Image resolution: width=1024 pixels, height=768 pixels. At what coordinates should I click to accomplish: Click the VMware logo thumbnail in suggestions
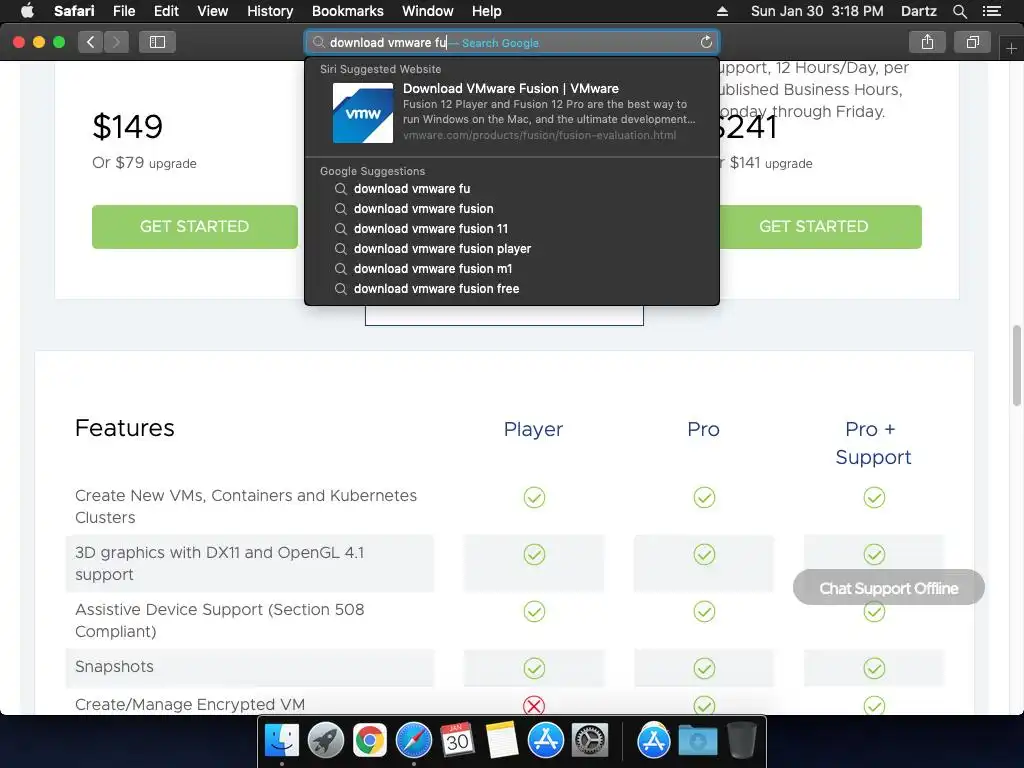coord(363,112)
